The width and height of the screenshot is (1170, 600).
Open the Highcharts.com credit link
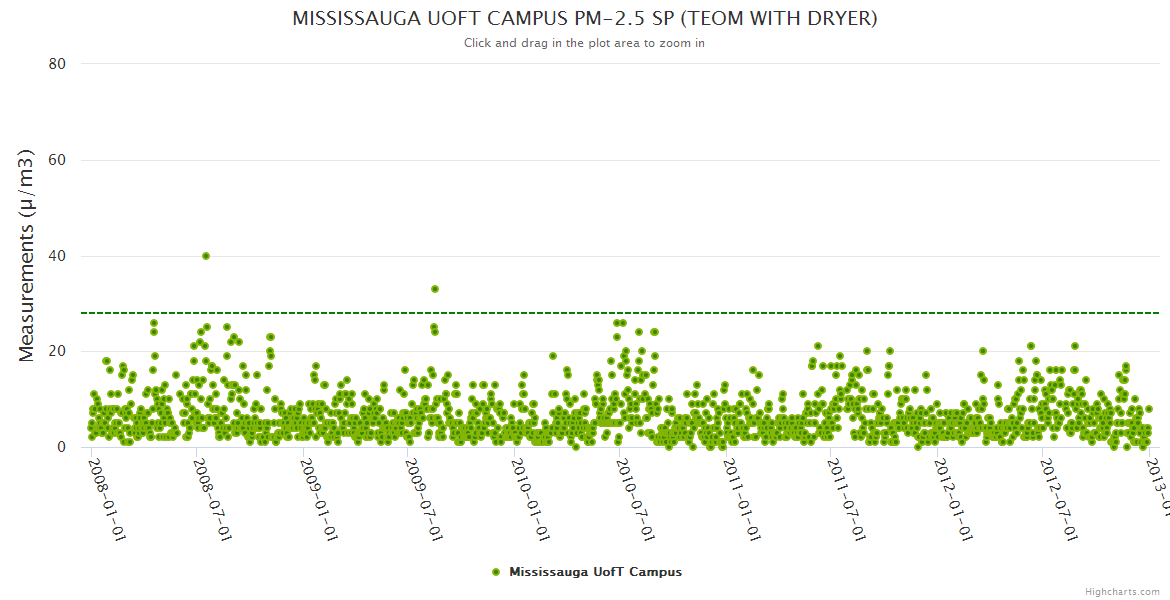pos(1122,591)
